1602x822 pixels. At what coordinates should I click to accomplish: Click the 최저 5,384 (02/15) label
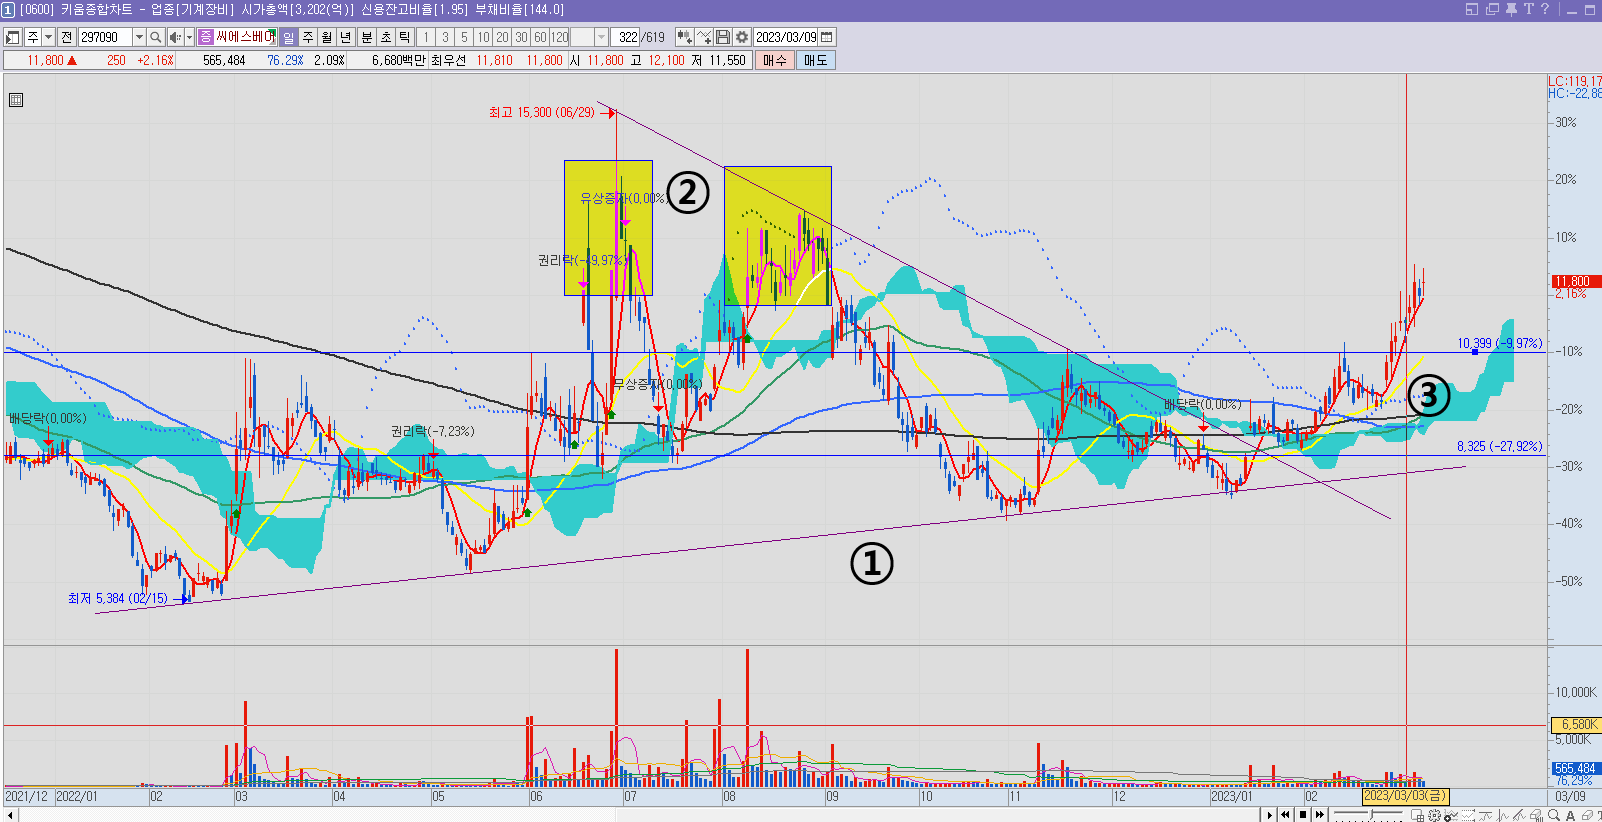(x=118, y=598)
